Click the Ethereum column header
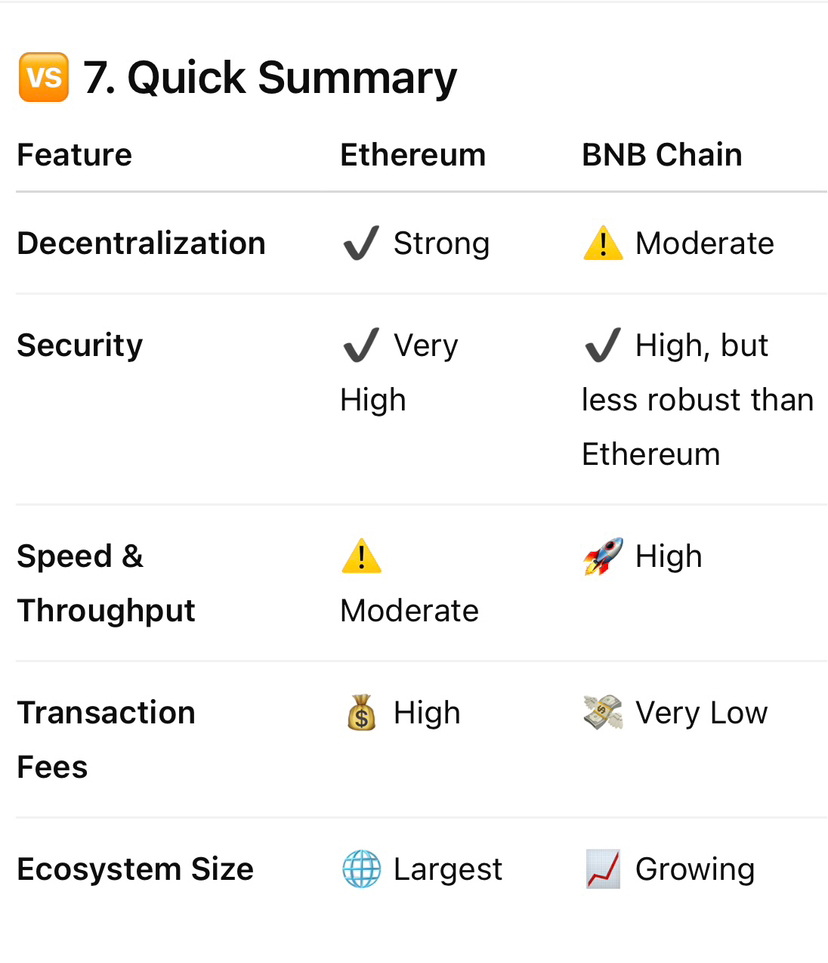828x963 pixels. pyautogui.click(x=413, y=155)
